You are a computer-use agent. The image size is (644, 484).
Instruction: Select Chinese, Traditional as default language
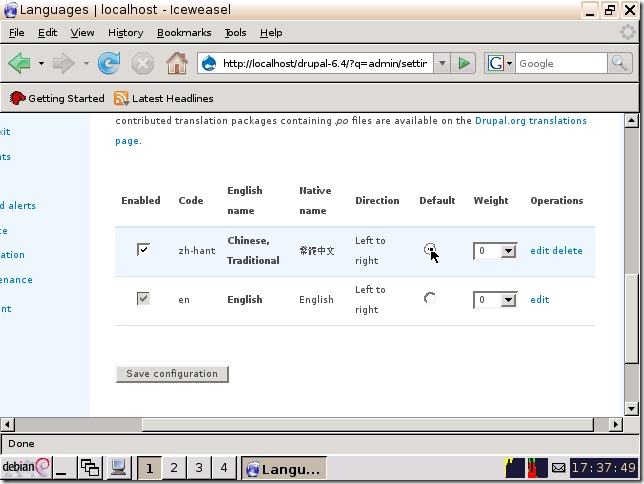[x=430, y=249]
